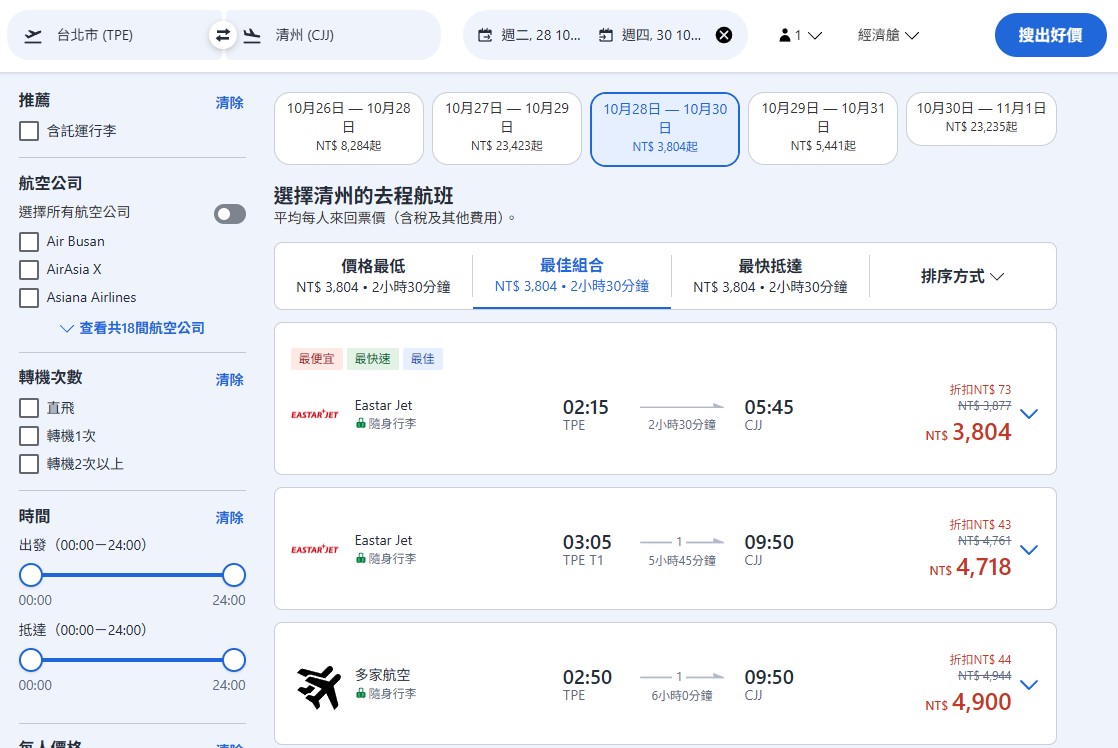Click the multi-airline airplane icon on the third flight
The height and width of the screenshot is (748, 1118).
point(317,686)
